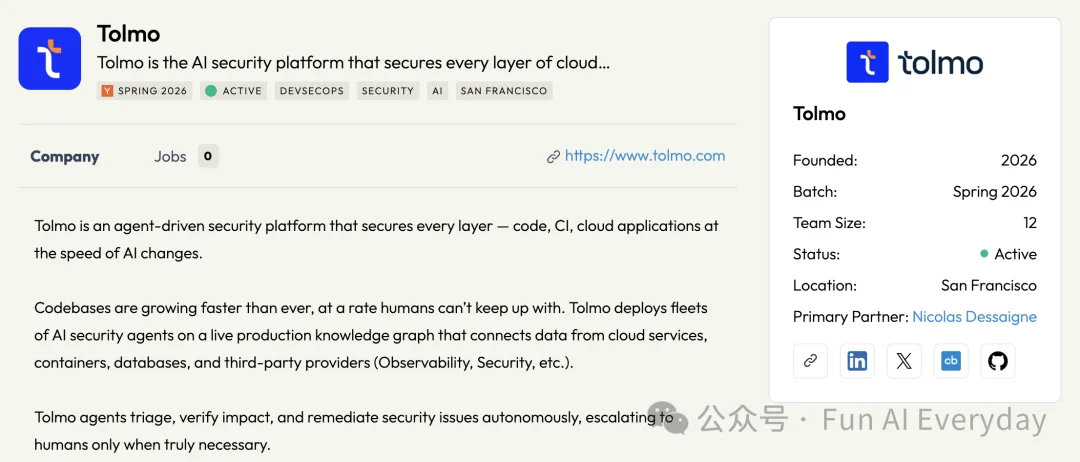Click the SAN FRANCISCO location tag

(x=503, y=91)
